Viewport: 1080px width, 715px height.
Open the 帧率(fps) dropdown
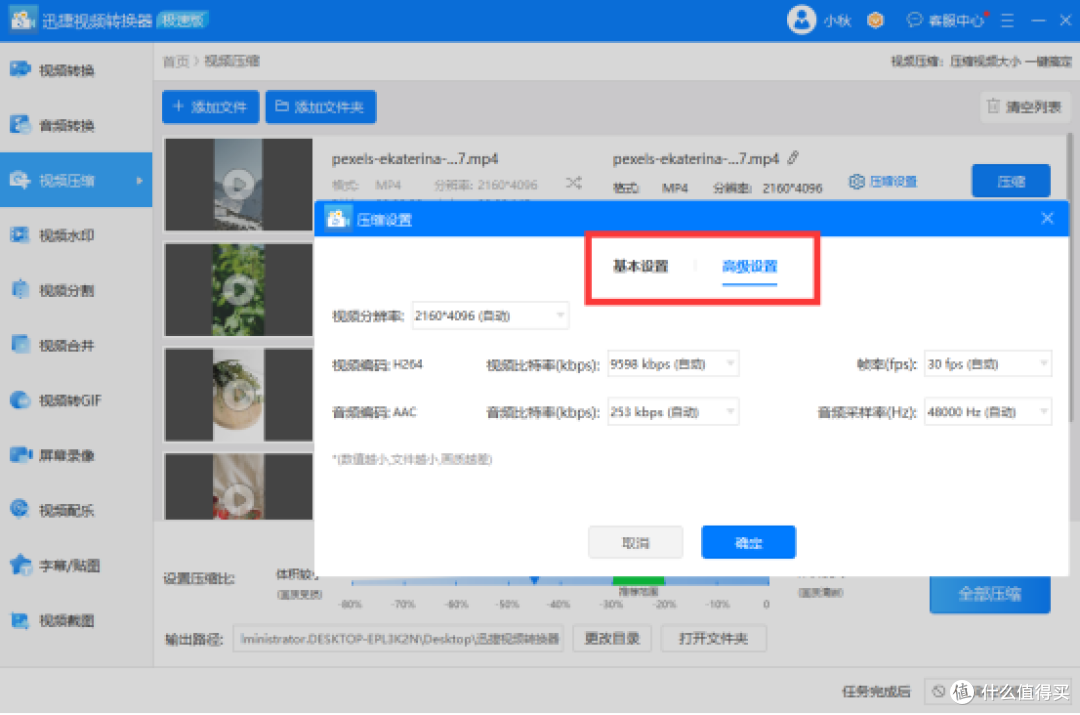pos(988,364)
